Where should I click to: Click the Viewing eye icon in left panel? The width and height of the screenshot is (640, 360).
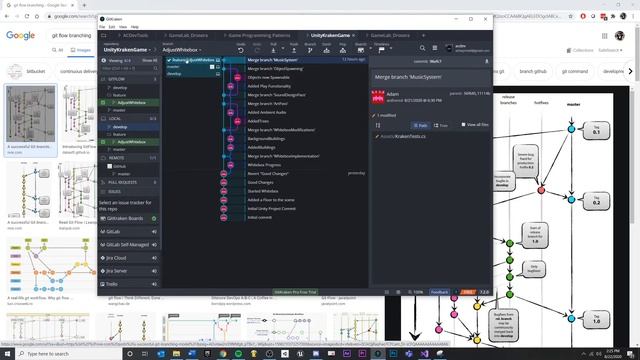point(104,60)
